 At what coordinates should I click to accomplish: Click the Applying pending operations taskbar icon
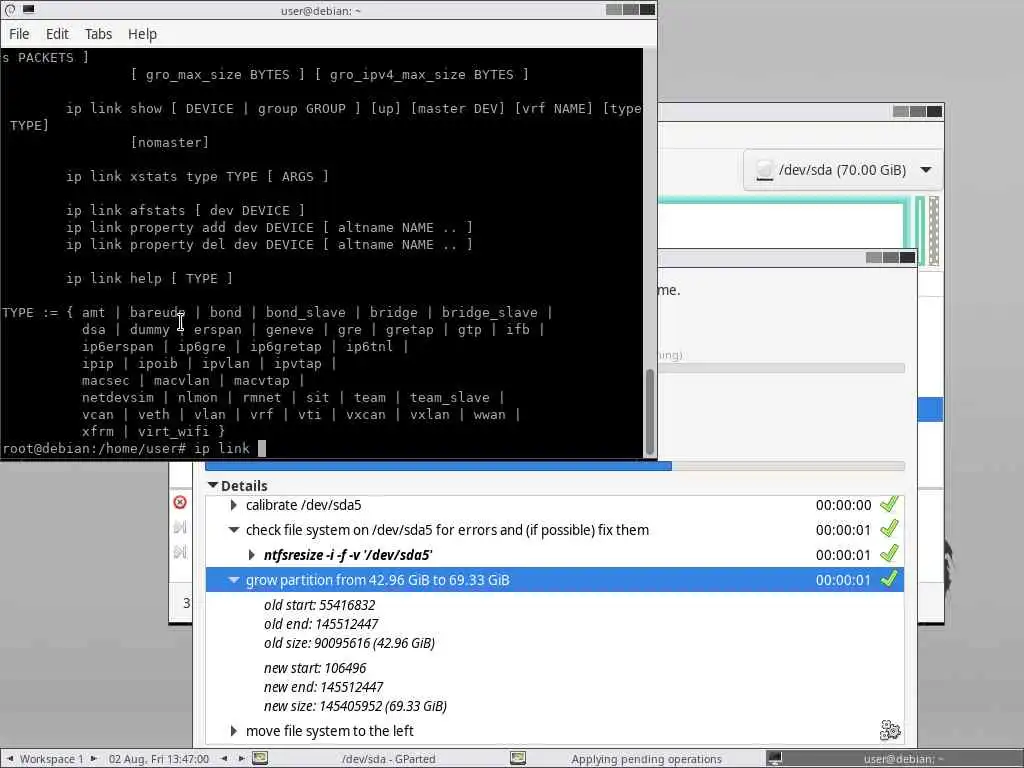[x=518, y=758]
